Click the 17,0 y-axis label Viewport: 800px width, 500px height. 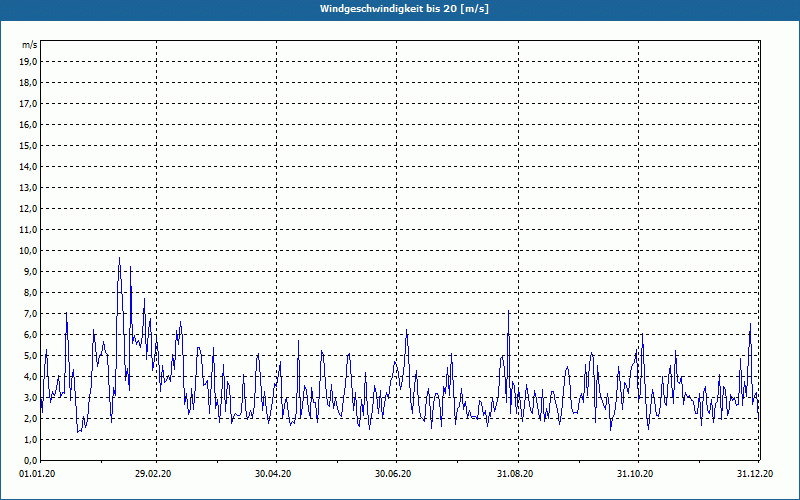28,104
